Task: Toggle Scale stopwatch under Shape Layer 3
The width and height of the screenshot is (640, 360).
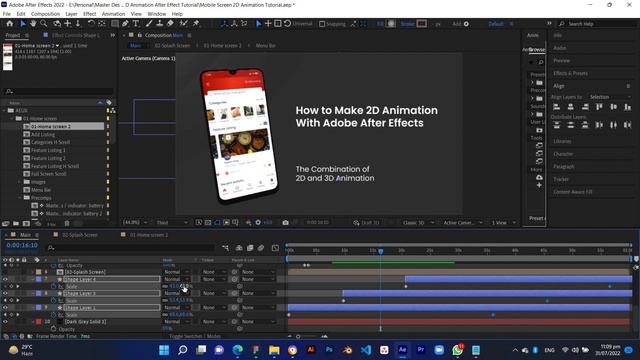Action: point(53,300)
